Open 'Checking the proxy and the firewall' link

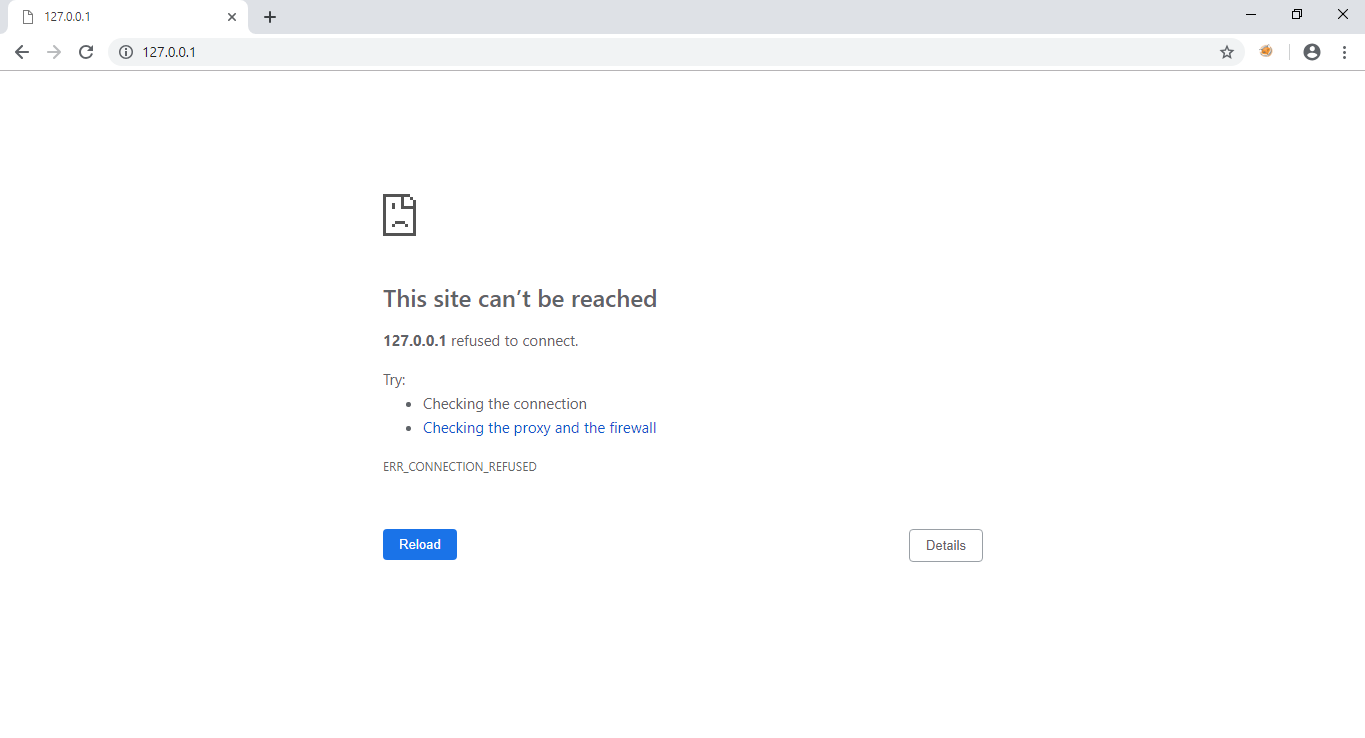pyautogui.click(x=539, y=428)
